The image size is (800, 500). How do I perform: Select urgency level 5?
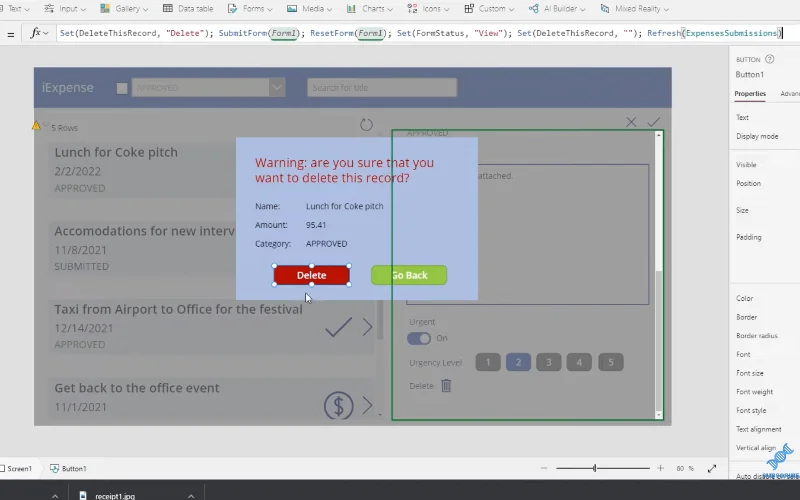611,362
